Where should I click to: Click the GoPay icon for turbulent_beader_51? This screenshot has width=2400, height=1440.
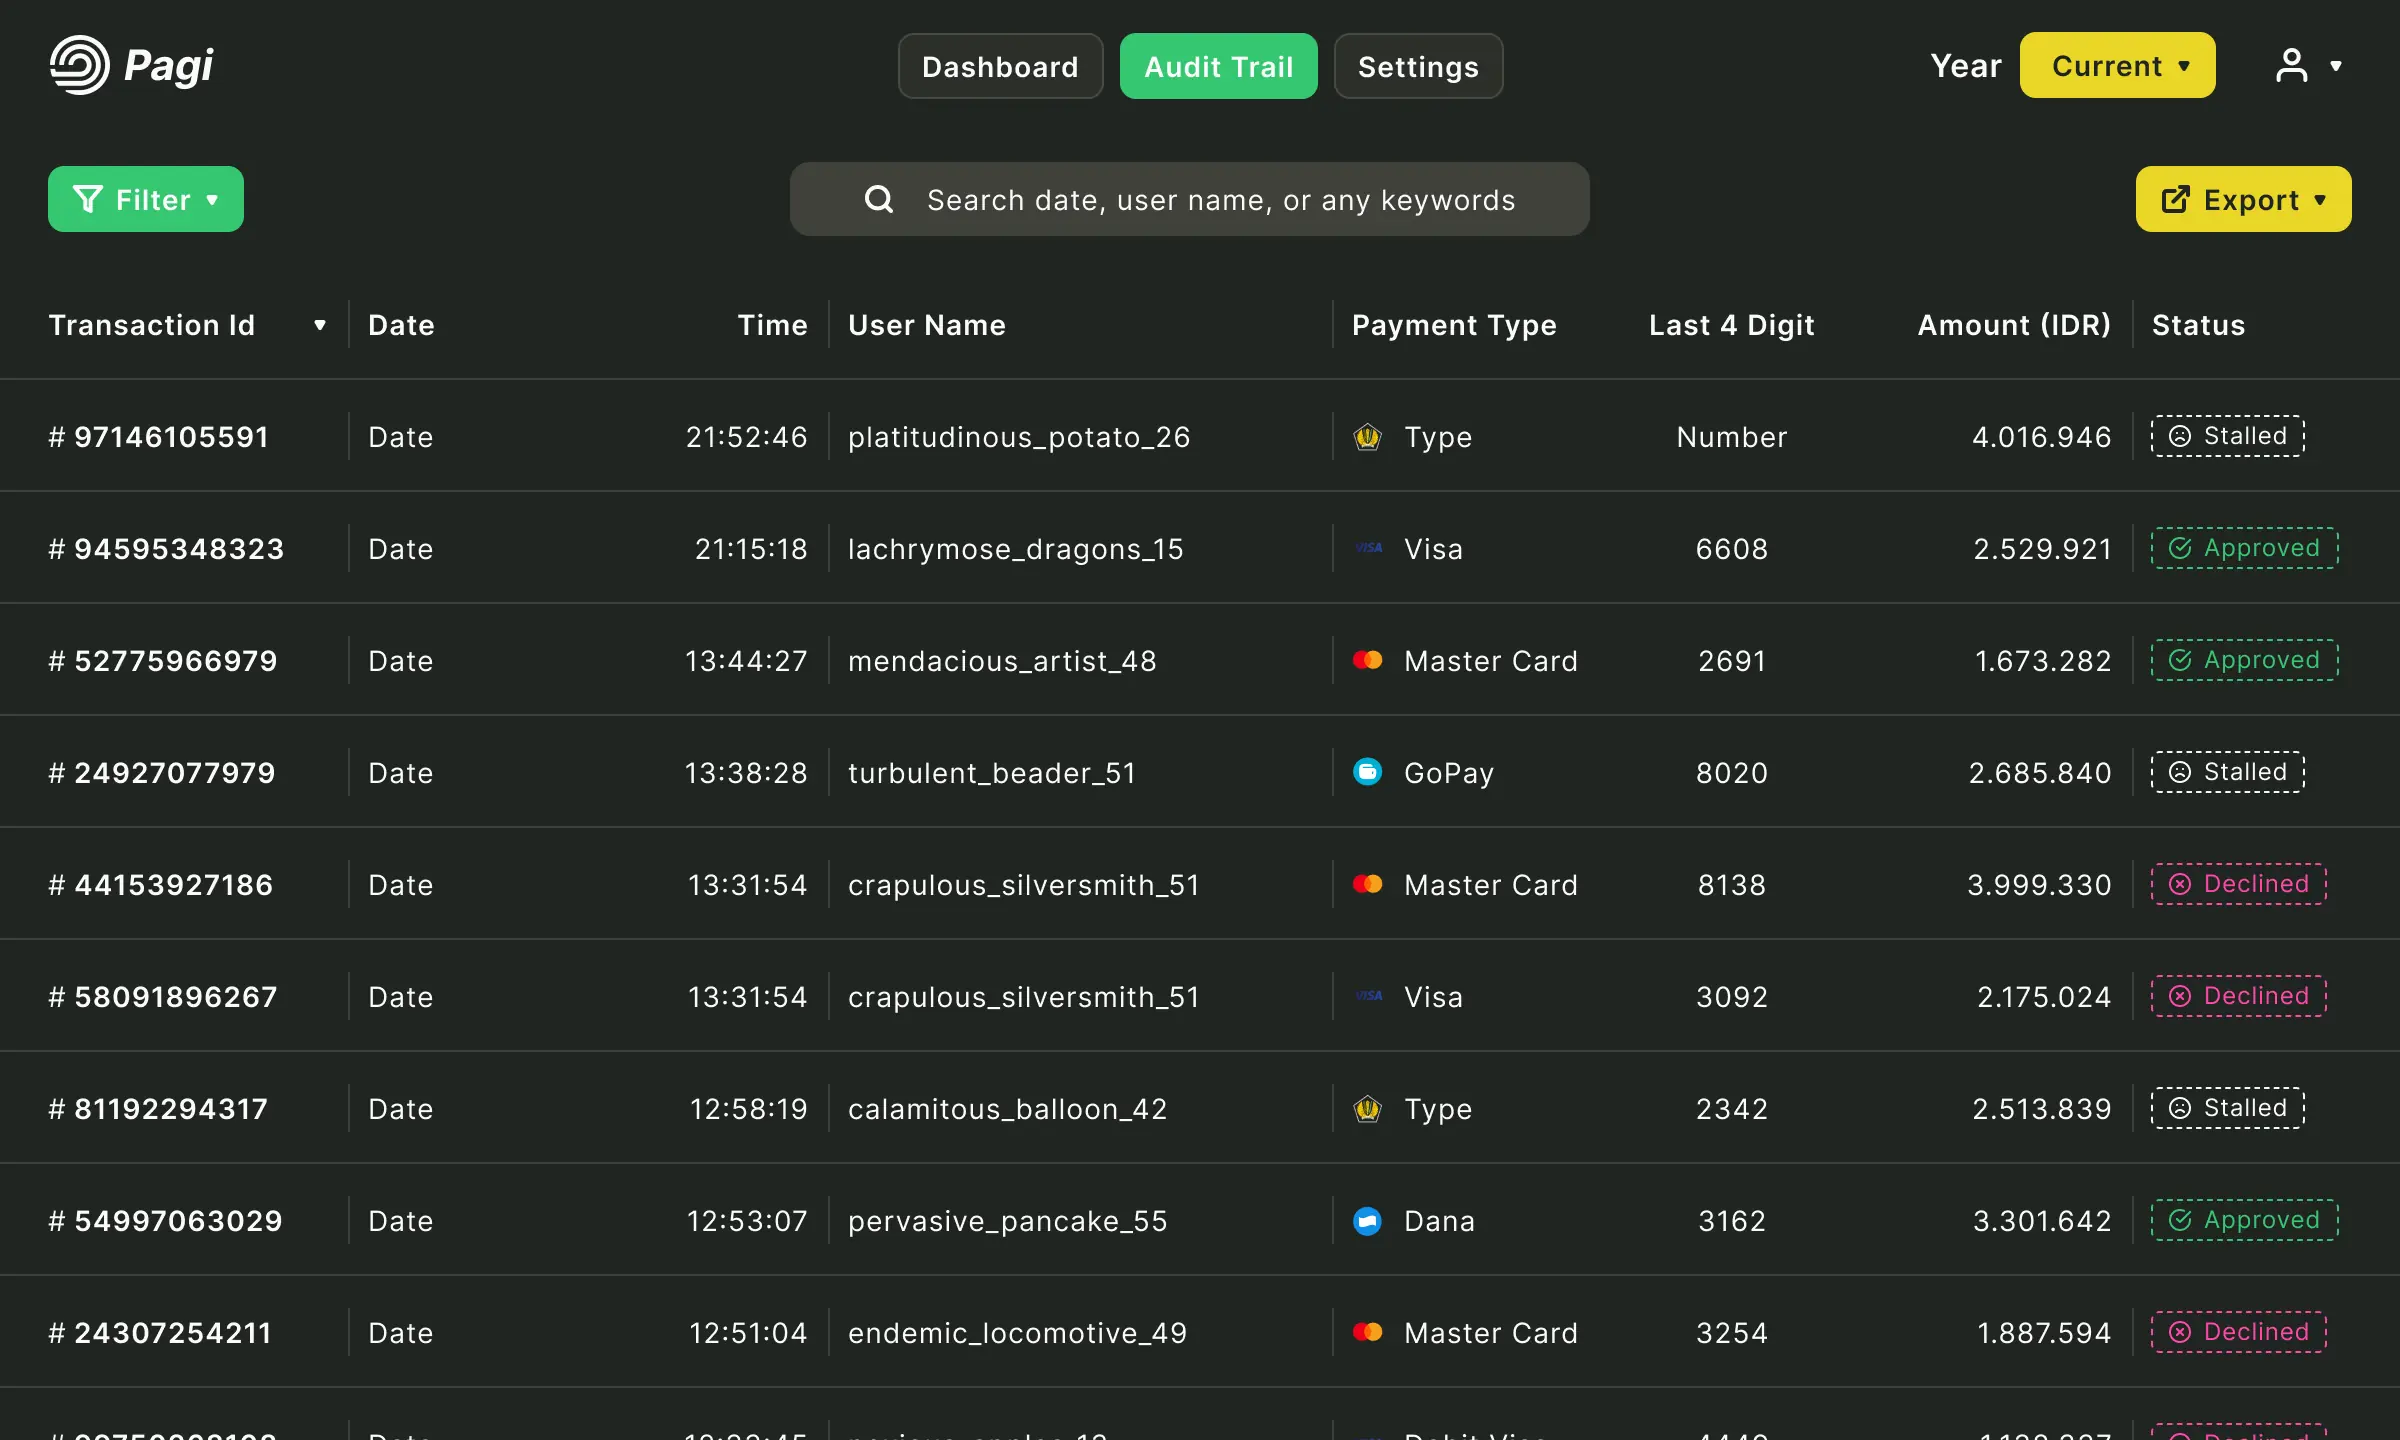[1367, 772]
